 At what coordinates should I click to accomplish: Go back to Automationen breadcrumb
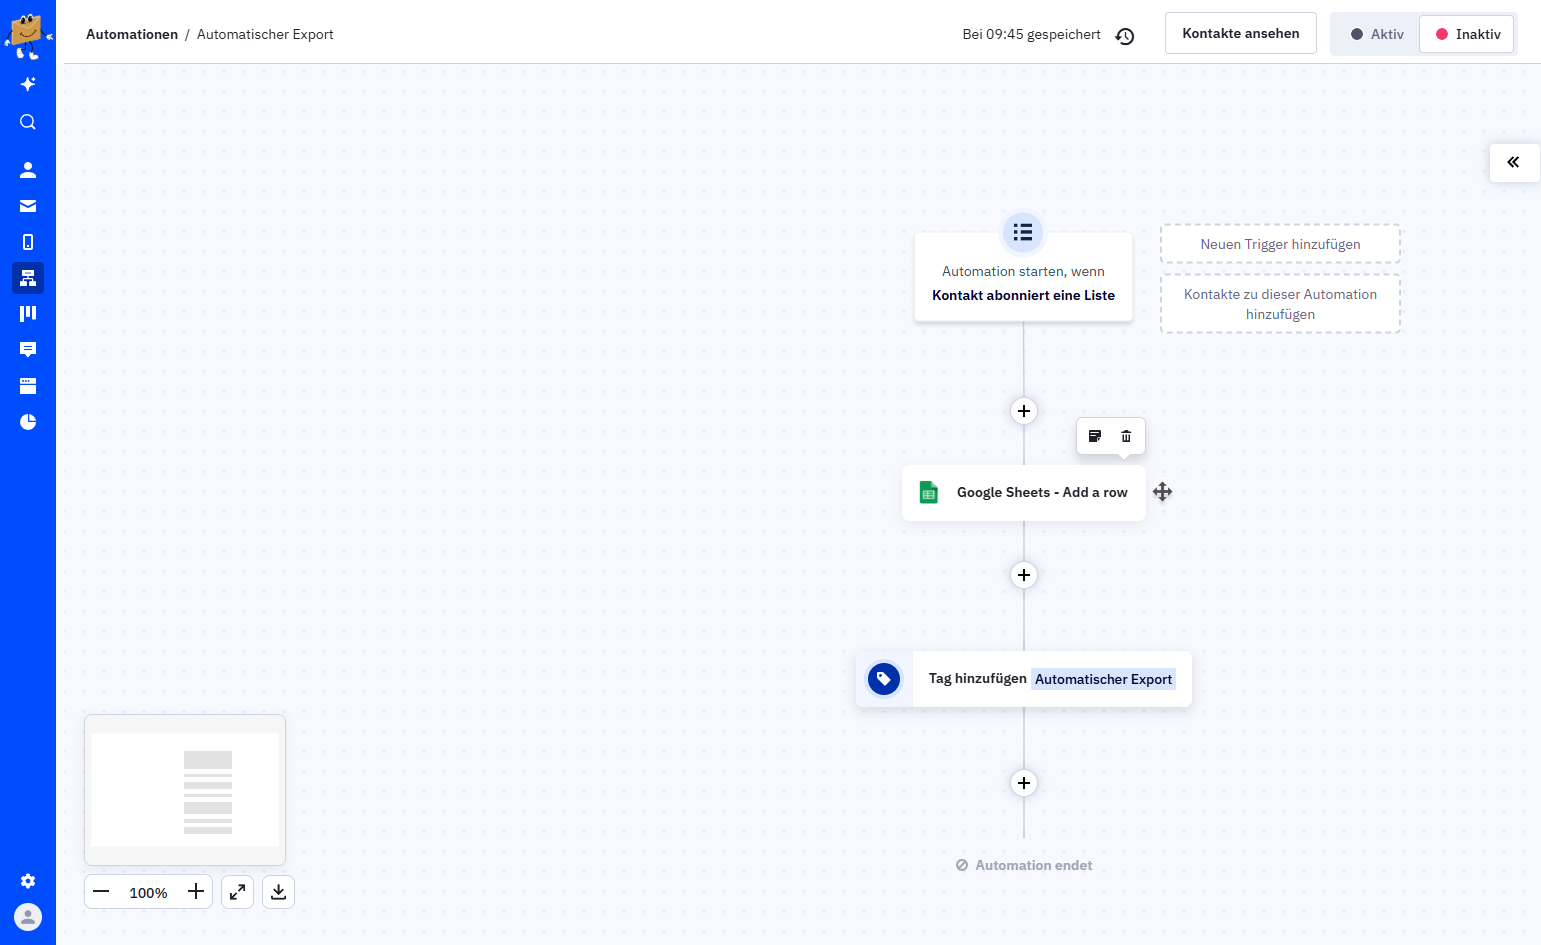tap(132, 34)
